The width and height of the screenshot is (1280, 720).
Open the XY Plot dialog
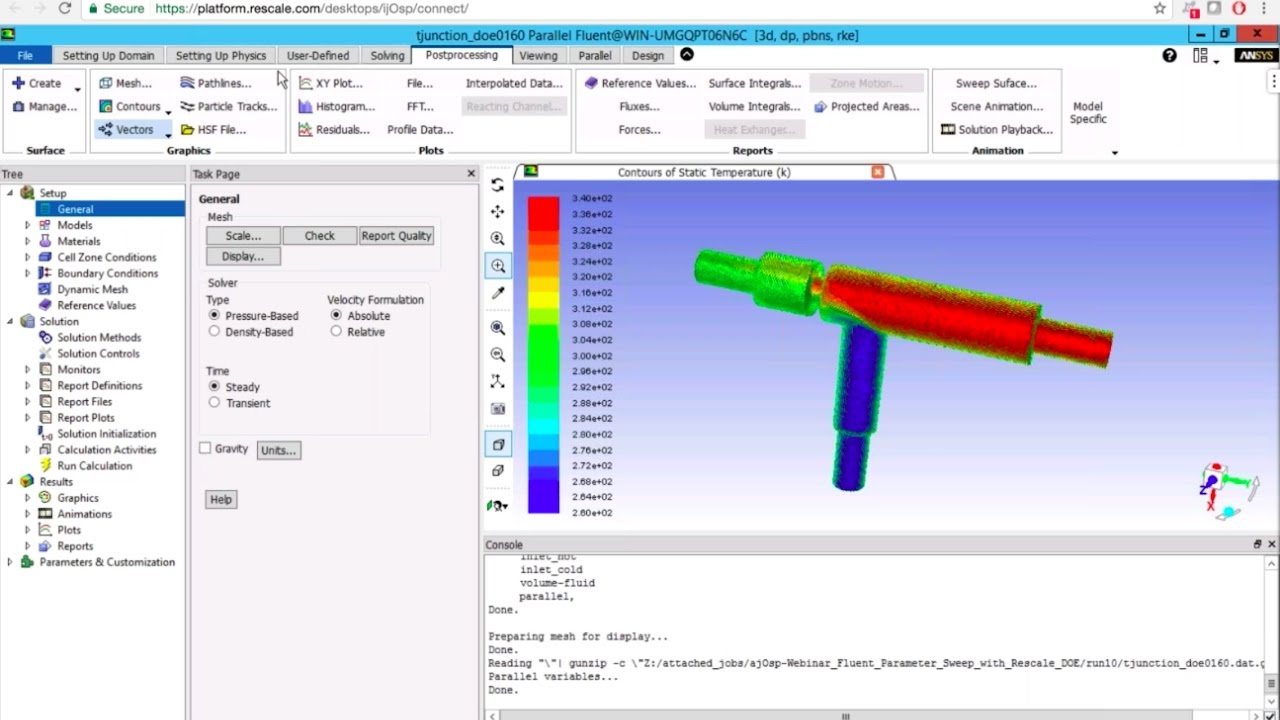coord(331,83)
